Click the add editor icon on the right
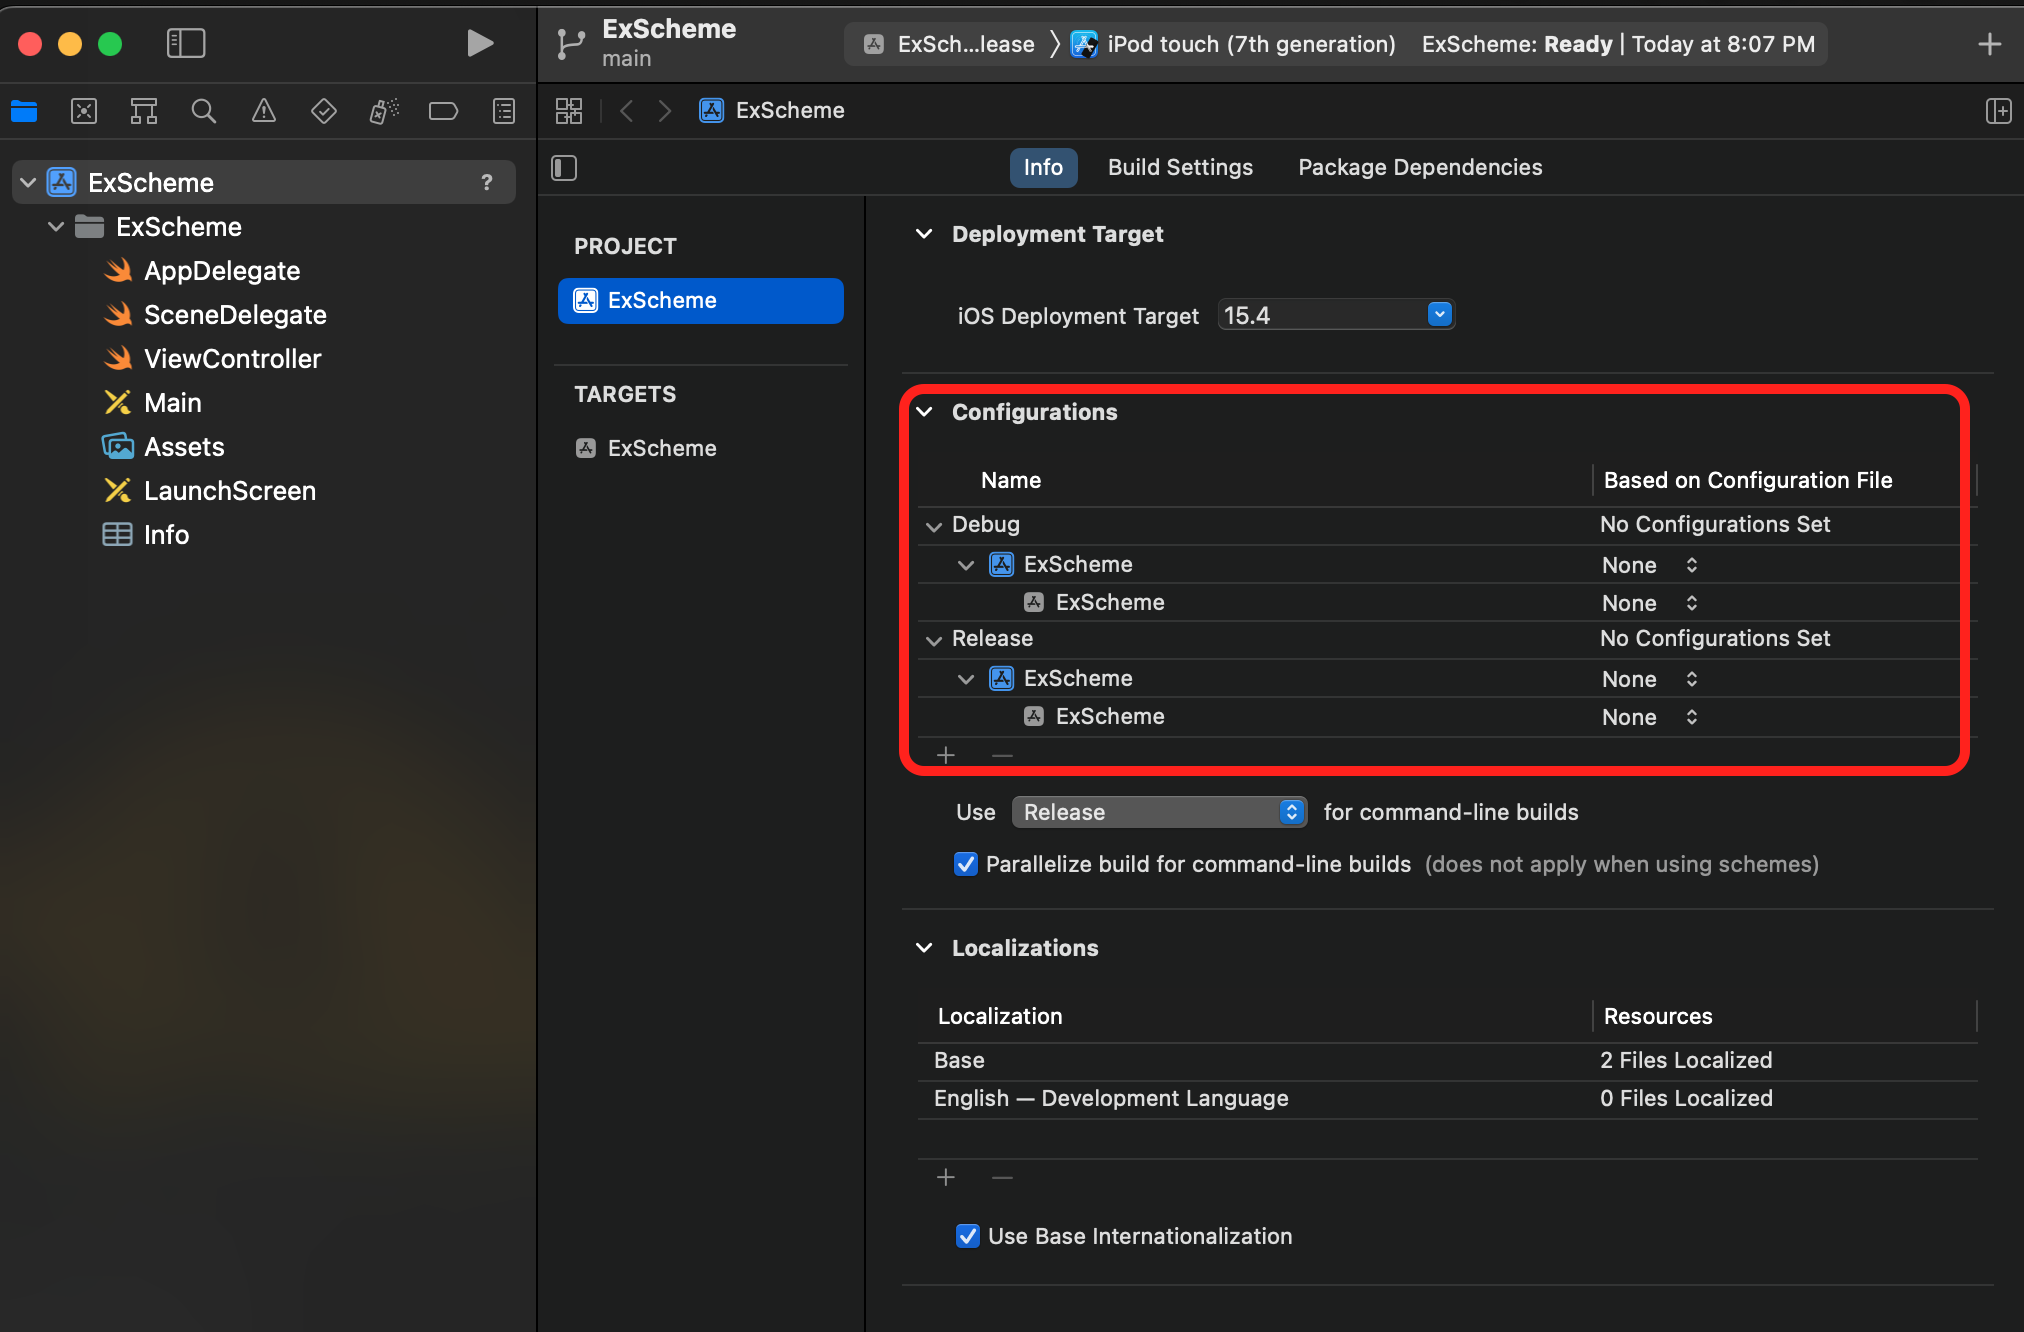The width and height of the screenshot is (2024, 1332). [1997, 111]
